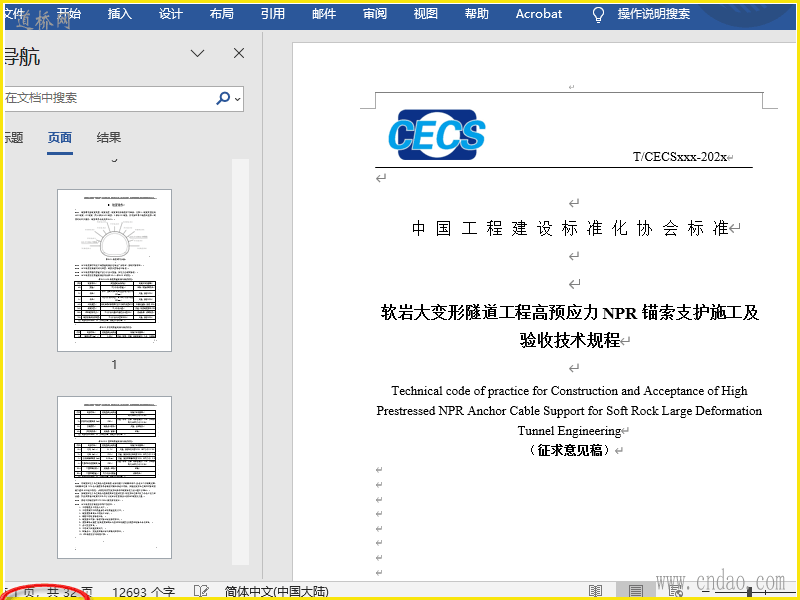The image size is (800, 600).
Task: Click the 12693 个字 word count
Action: coord(143,592)
